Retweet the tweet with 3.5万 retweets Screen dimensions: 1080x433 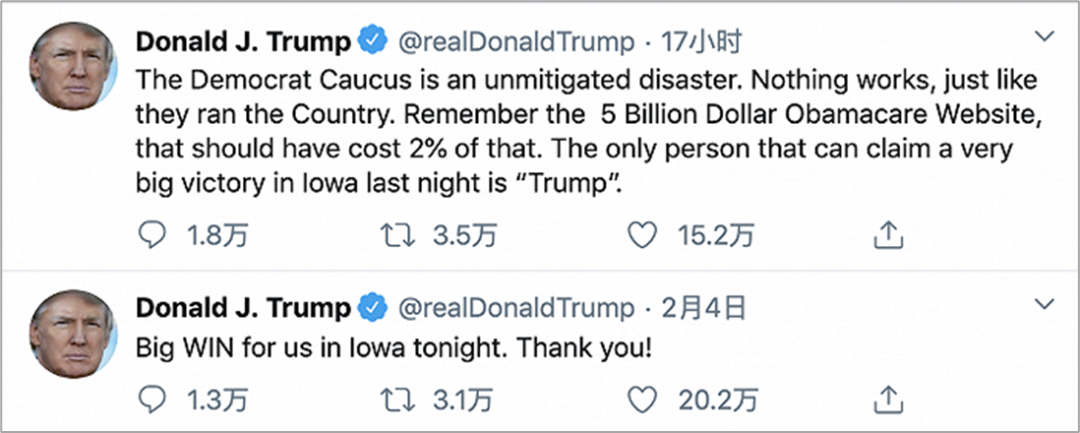tap(398, 236)
